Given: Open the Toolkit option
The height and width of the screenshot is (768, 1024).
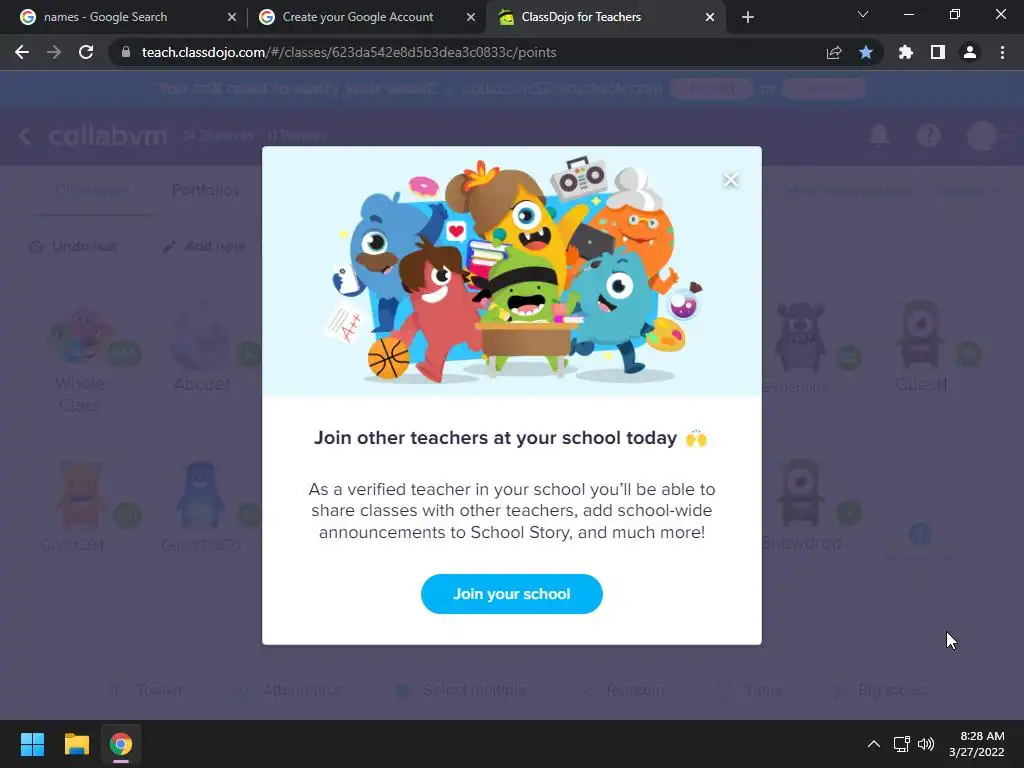Looking at the screenshot, I should [x=146, y=690].
